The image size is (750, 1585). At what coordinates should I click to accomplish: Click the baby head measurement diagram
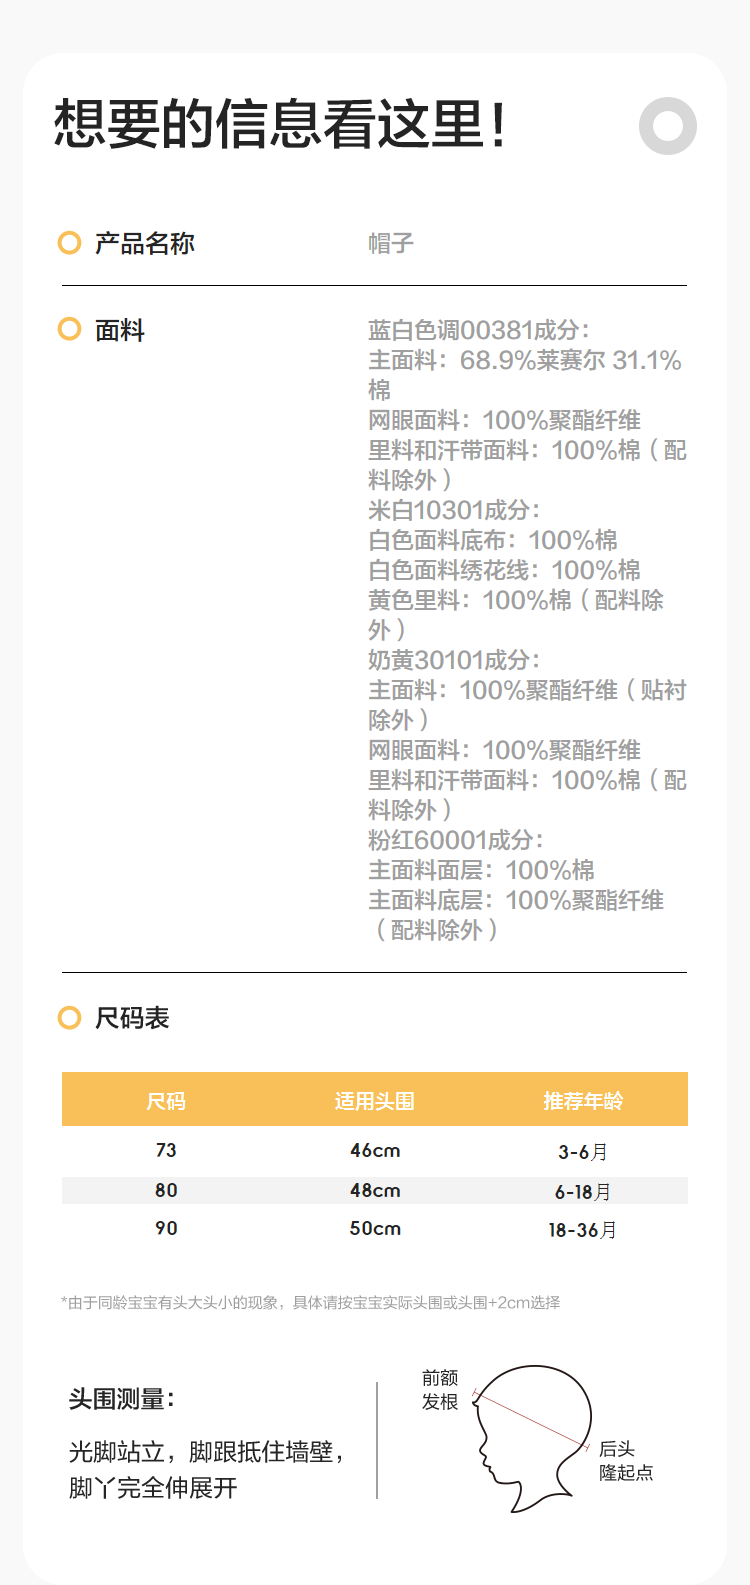[532, 1437]
